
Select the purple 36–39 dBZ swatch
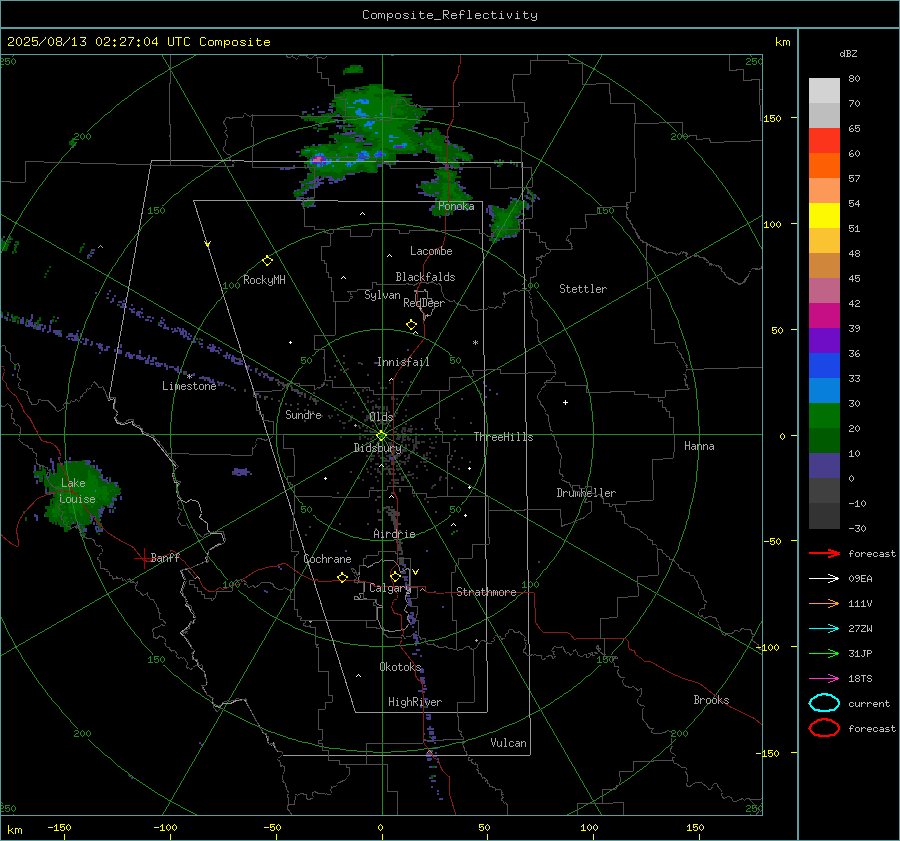pyautogui.click(x=824, y=341)
